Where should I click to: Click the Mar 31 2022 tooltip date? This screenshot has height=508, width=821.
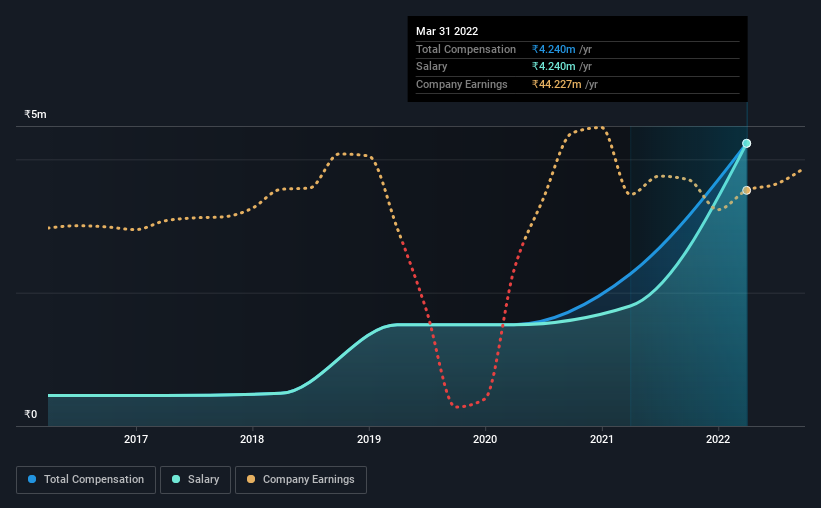tap(447, 31)
